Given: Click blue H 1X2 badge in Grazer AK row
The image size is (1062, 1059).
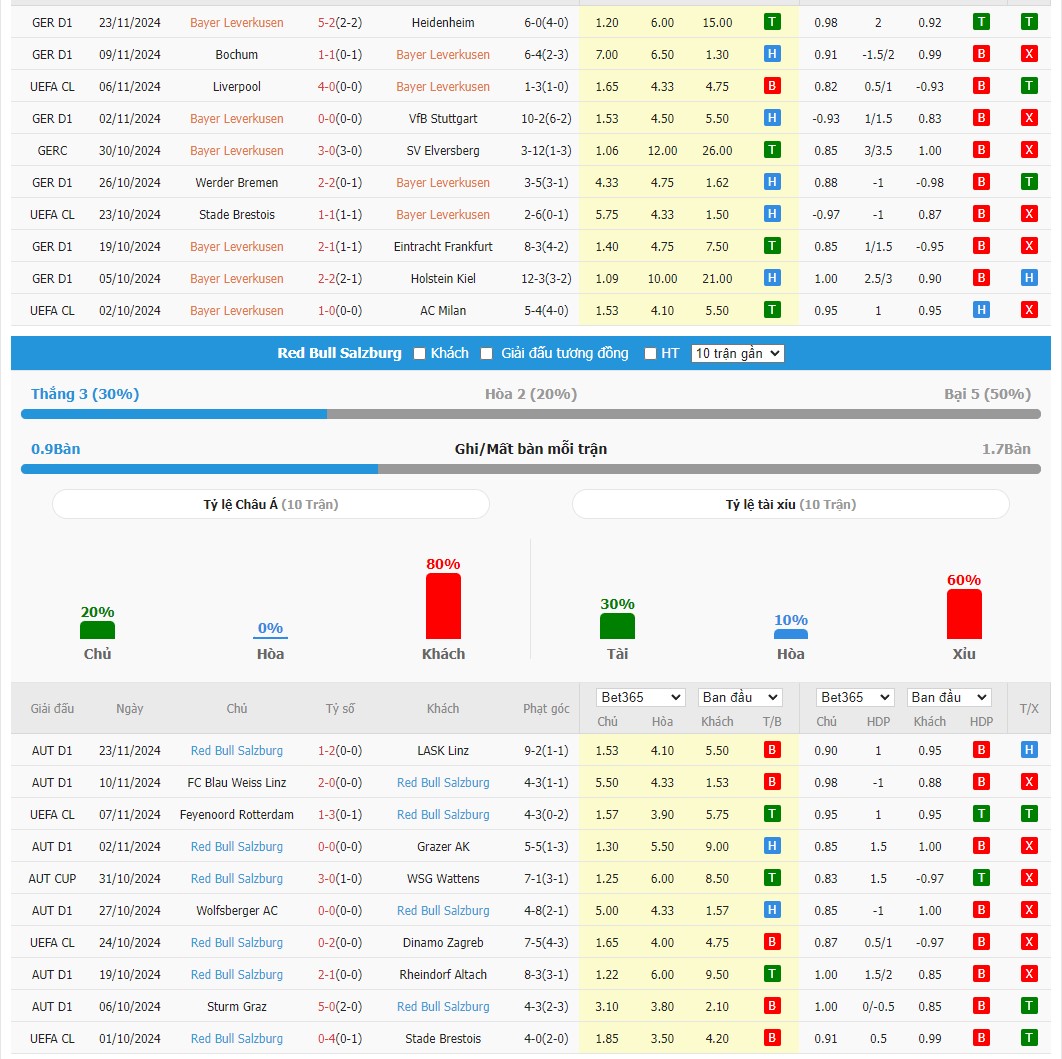Looking at the screenshot, I should [x=771, y=845].
